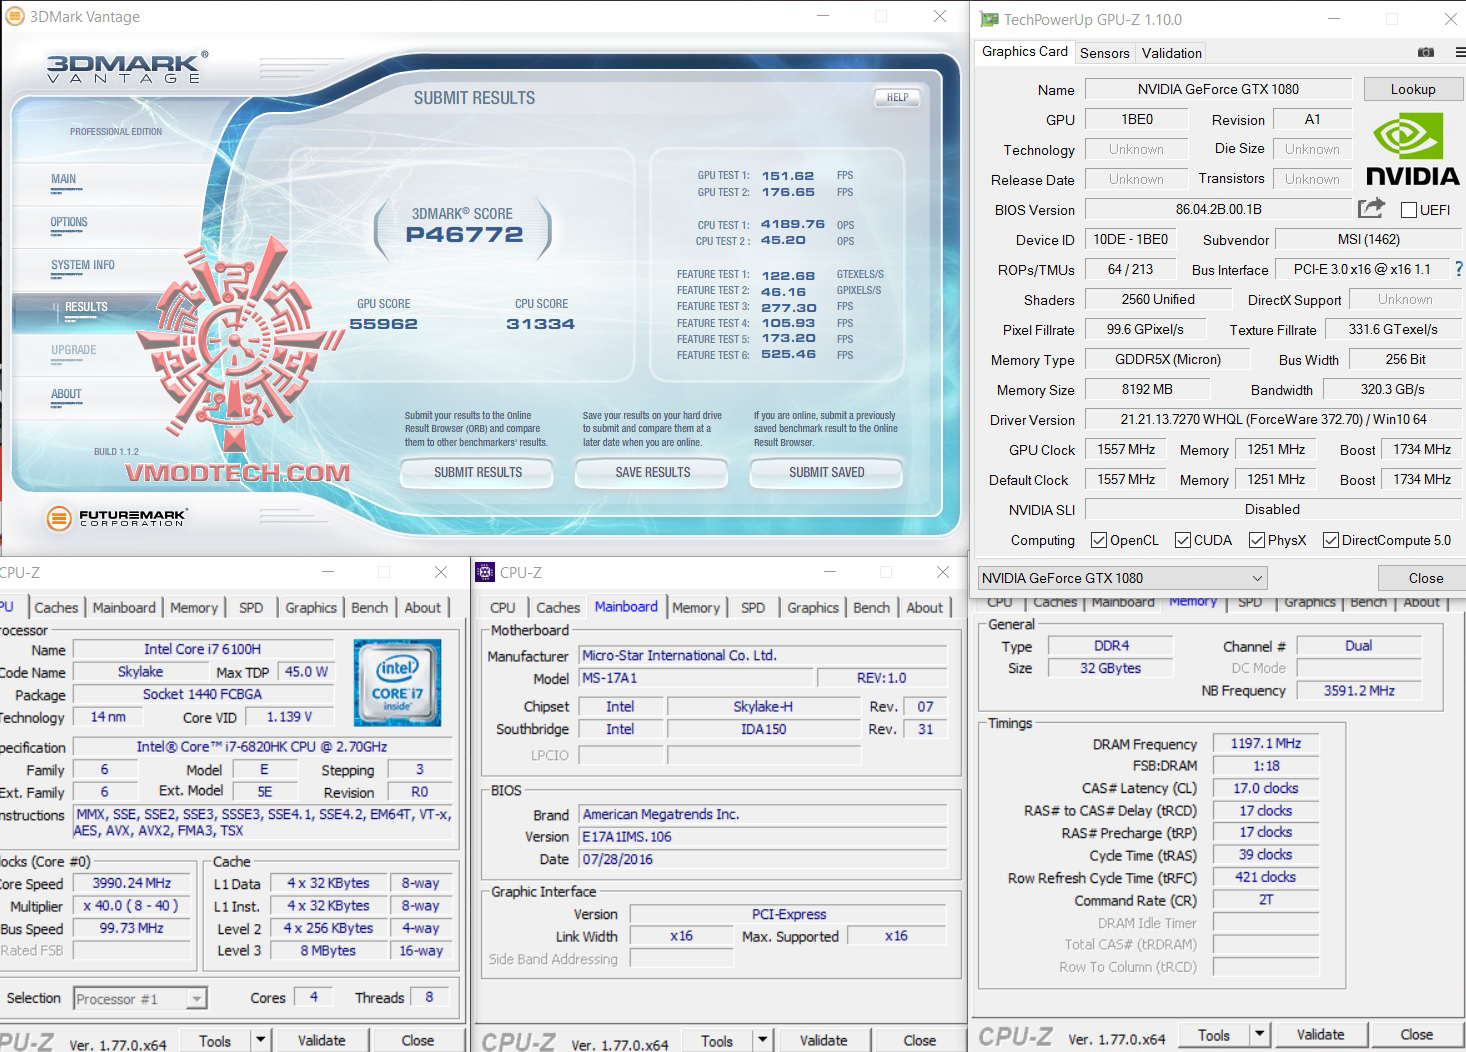Open the Processor #1 selection dropdown
Screen dimensions: 1466x1052
point(140,998)
